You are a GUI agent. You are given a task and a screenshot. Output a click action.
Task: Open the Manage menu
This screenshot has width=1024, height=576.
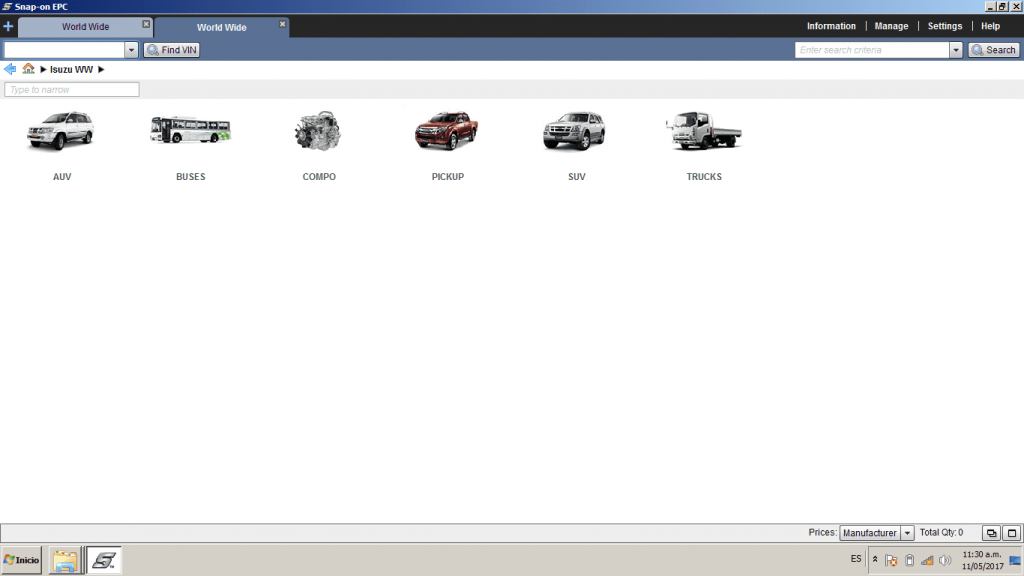click(x=891, y=26)
